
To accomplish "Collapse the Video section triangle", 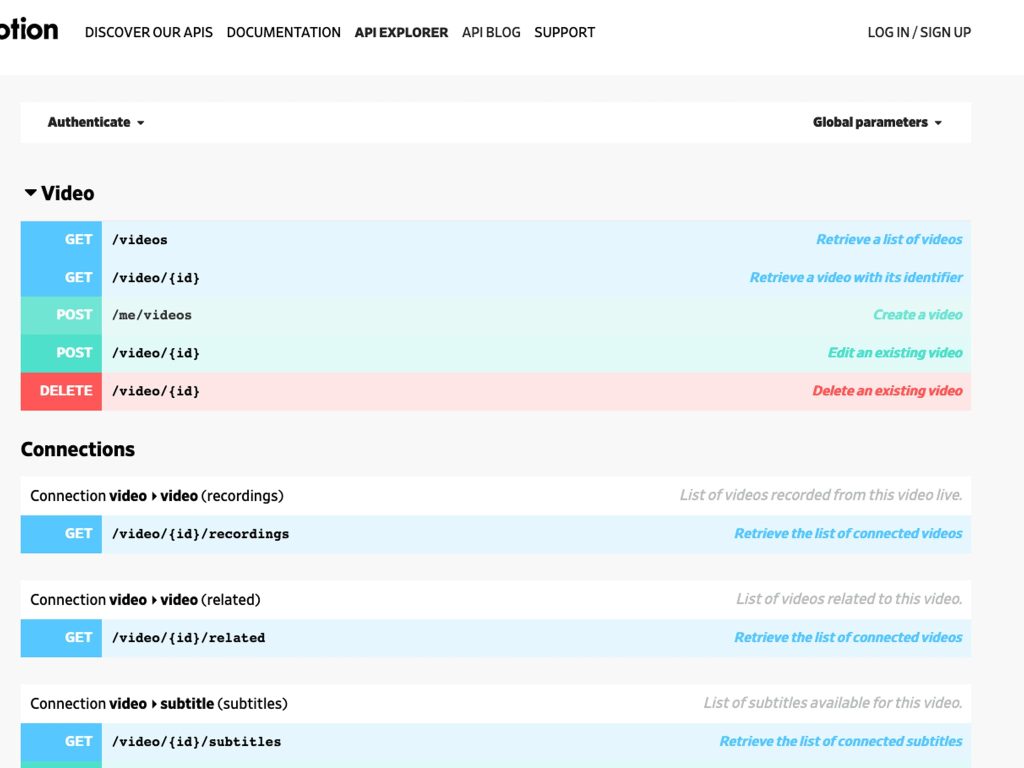I will tap(30, 193).
